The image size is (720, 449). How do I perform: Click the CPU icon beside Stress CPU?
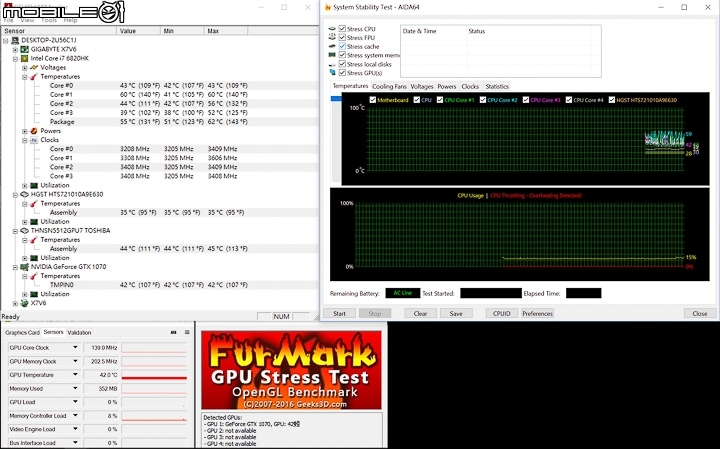tap(332, 29)
